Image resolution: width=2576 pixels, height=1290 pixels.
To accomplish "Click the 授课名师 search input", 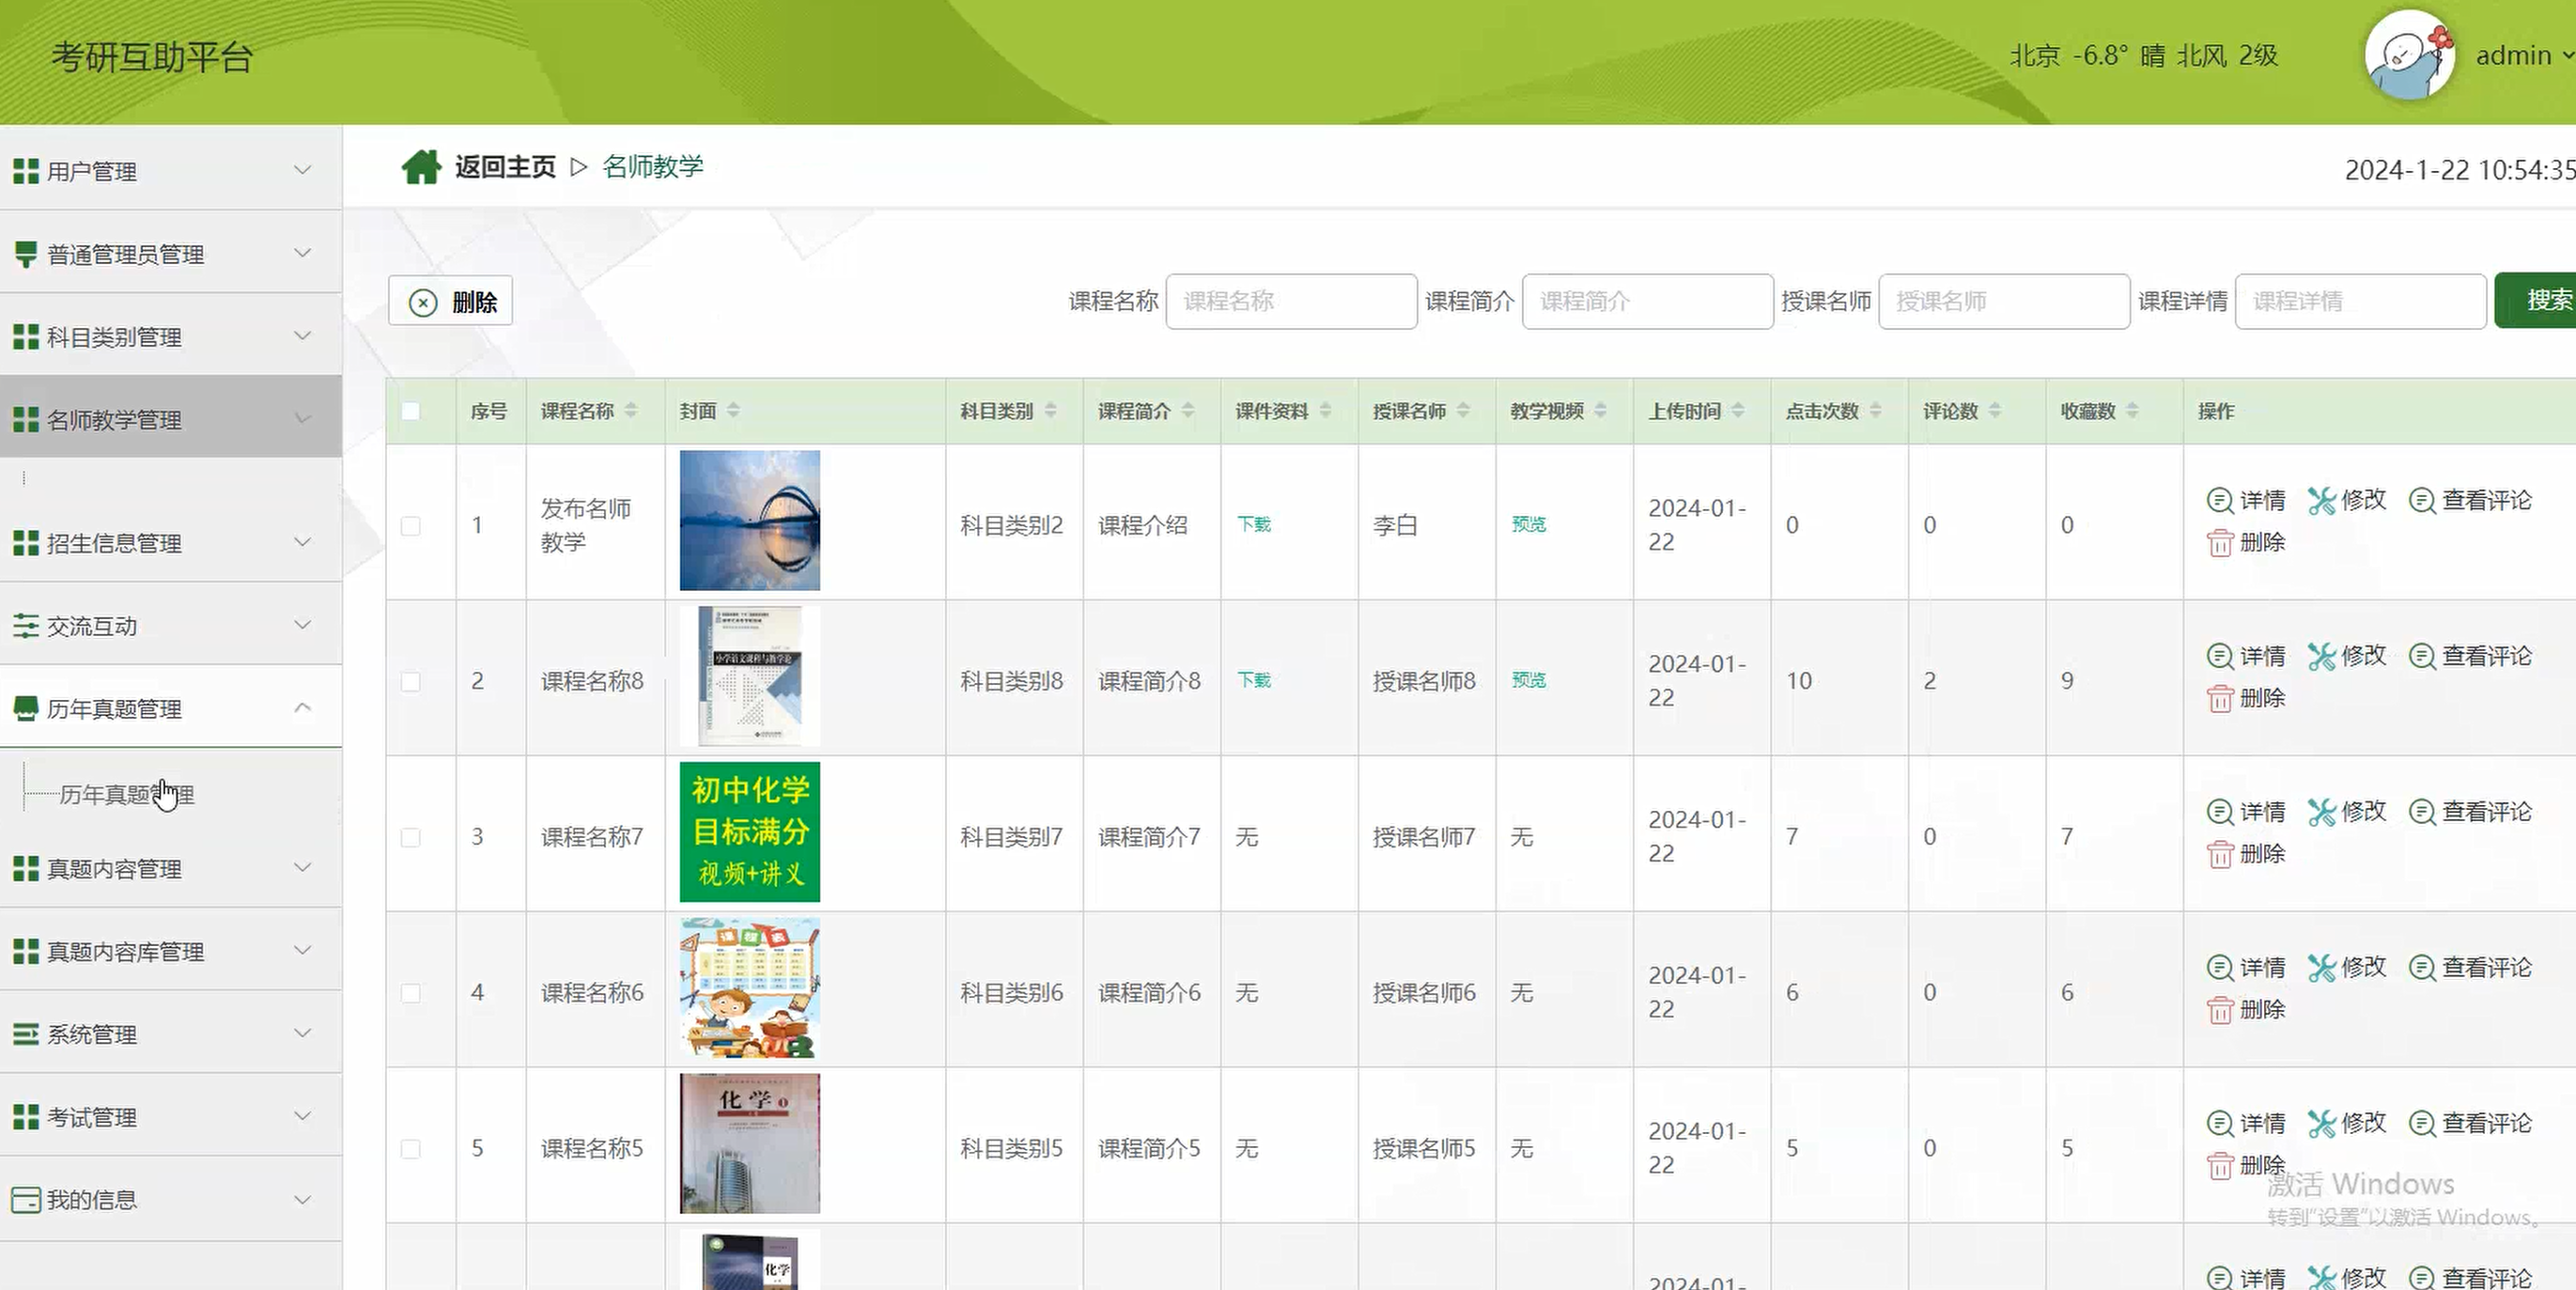I will pyautogui.click(x=2004, y=301).
